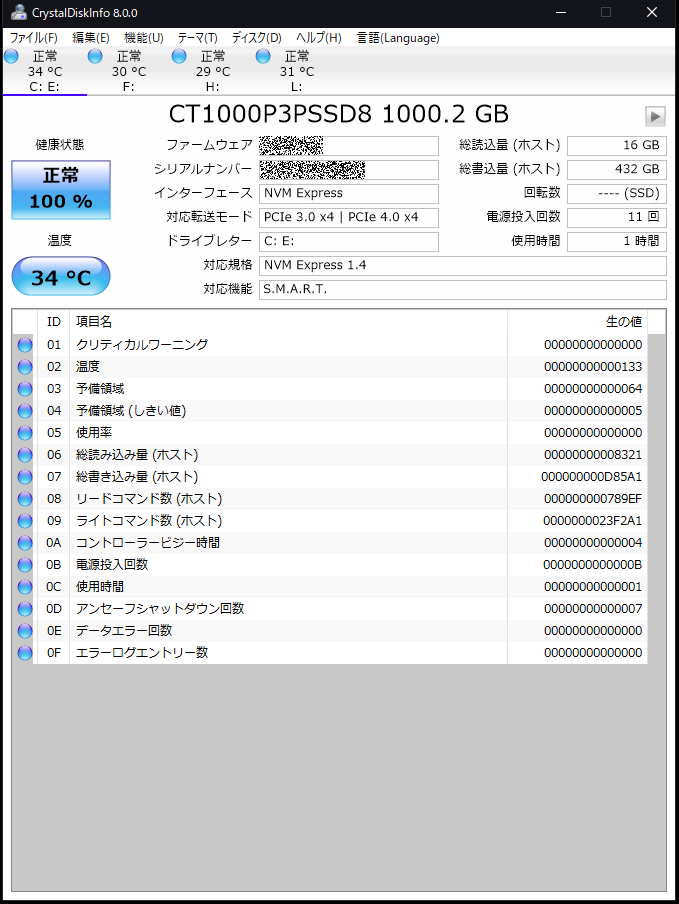Click the blue status orb above H:

point(179,56)
